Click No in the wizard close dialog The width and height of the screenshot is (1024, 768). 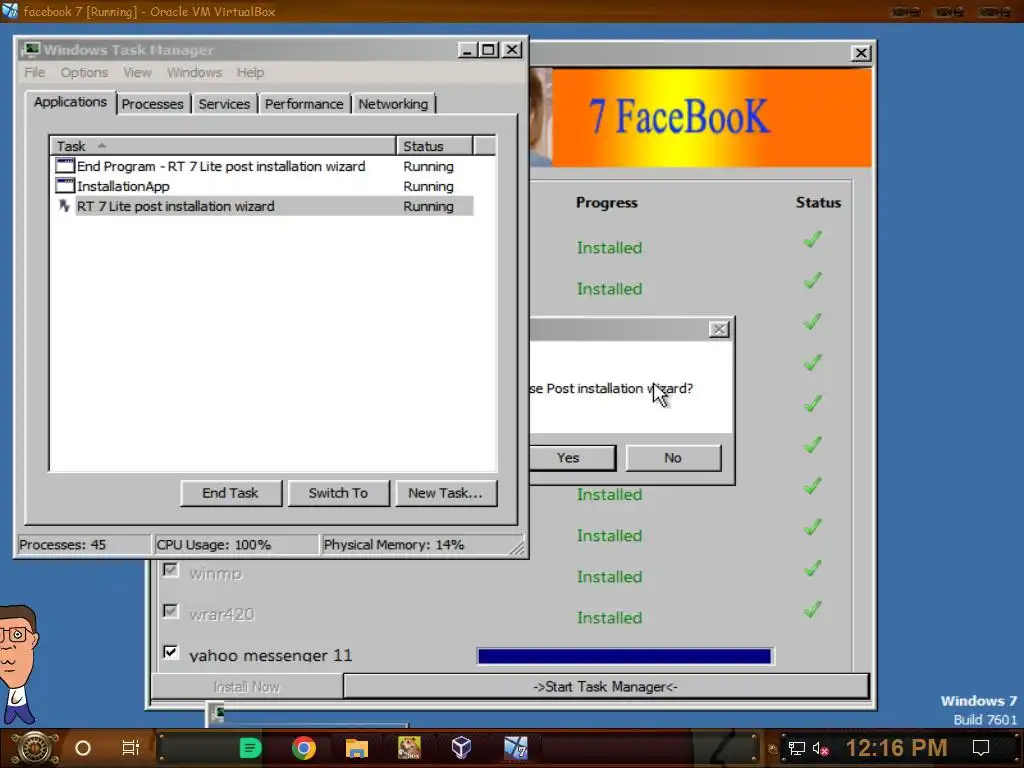coord(673,458)
